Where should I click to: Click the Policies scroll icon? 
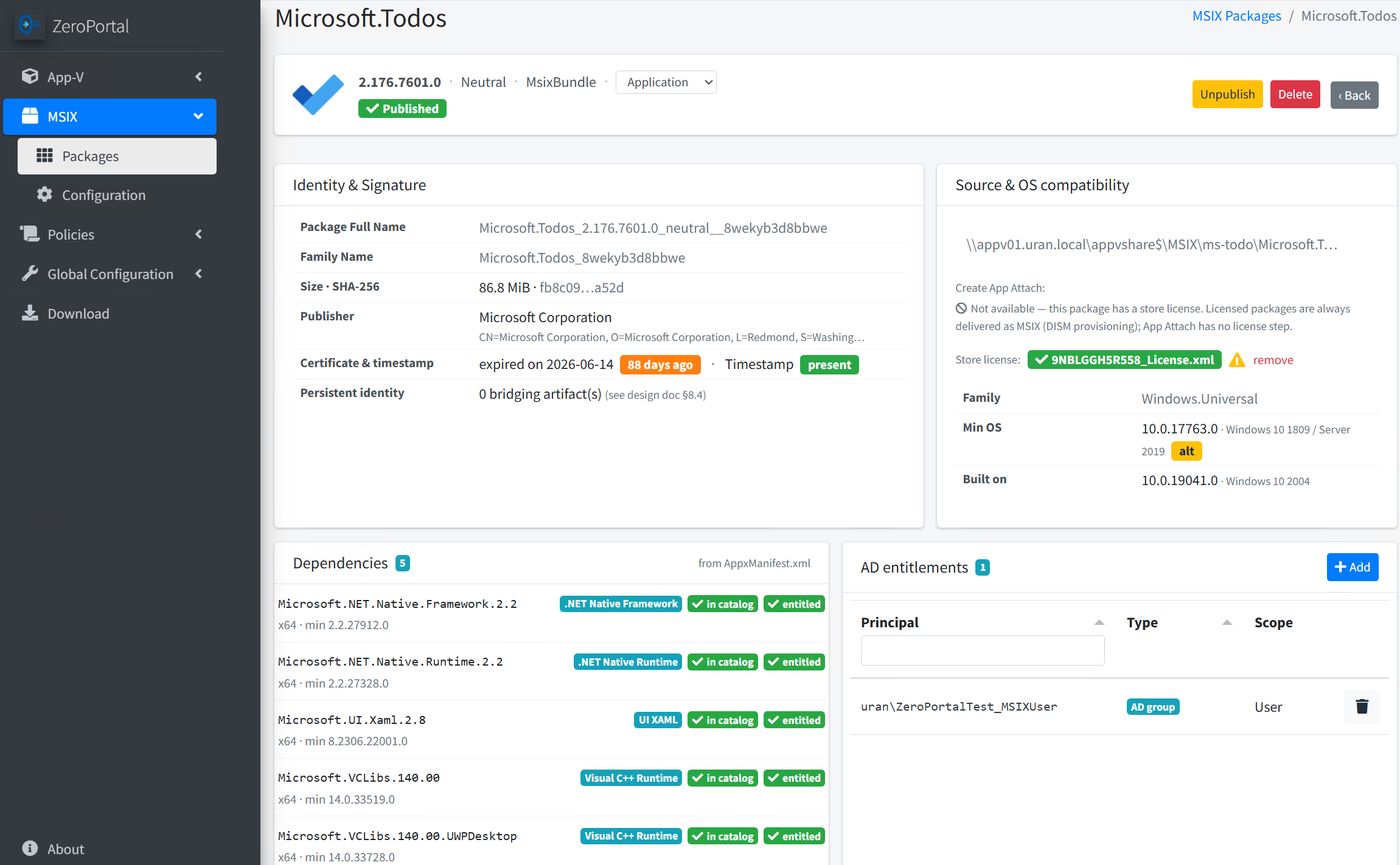29,234
